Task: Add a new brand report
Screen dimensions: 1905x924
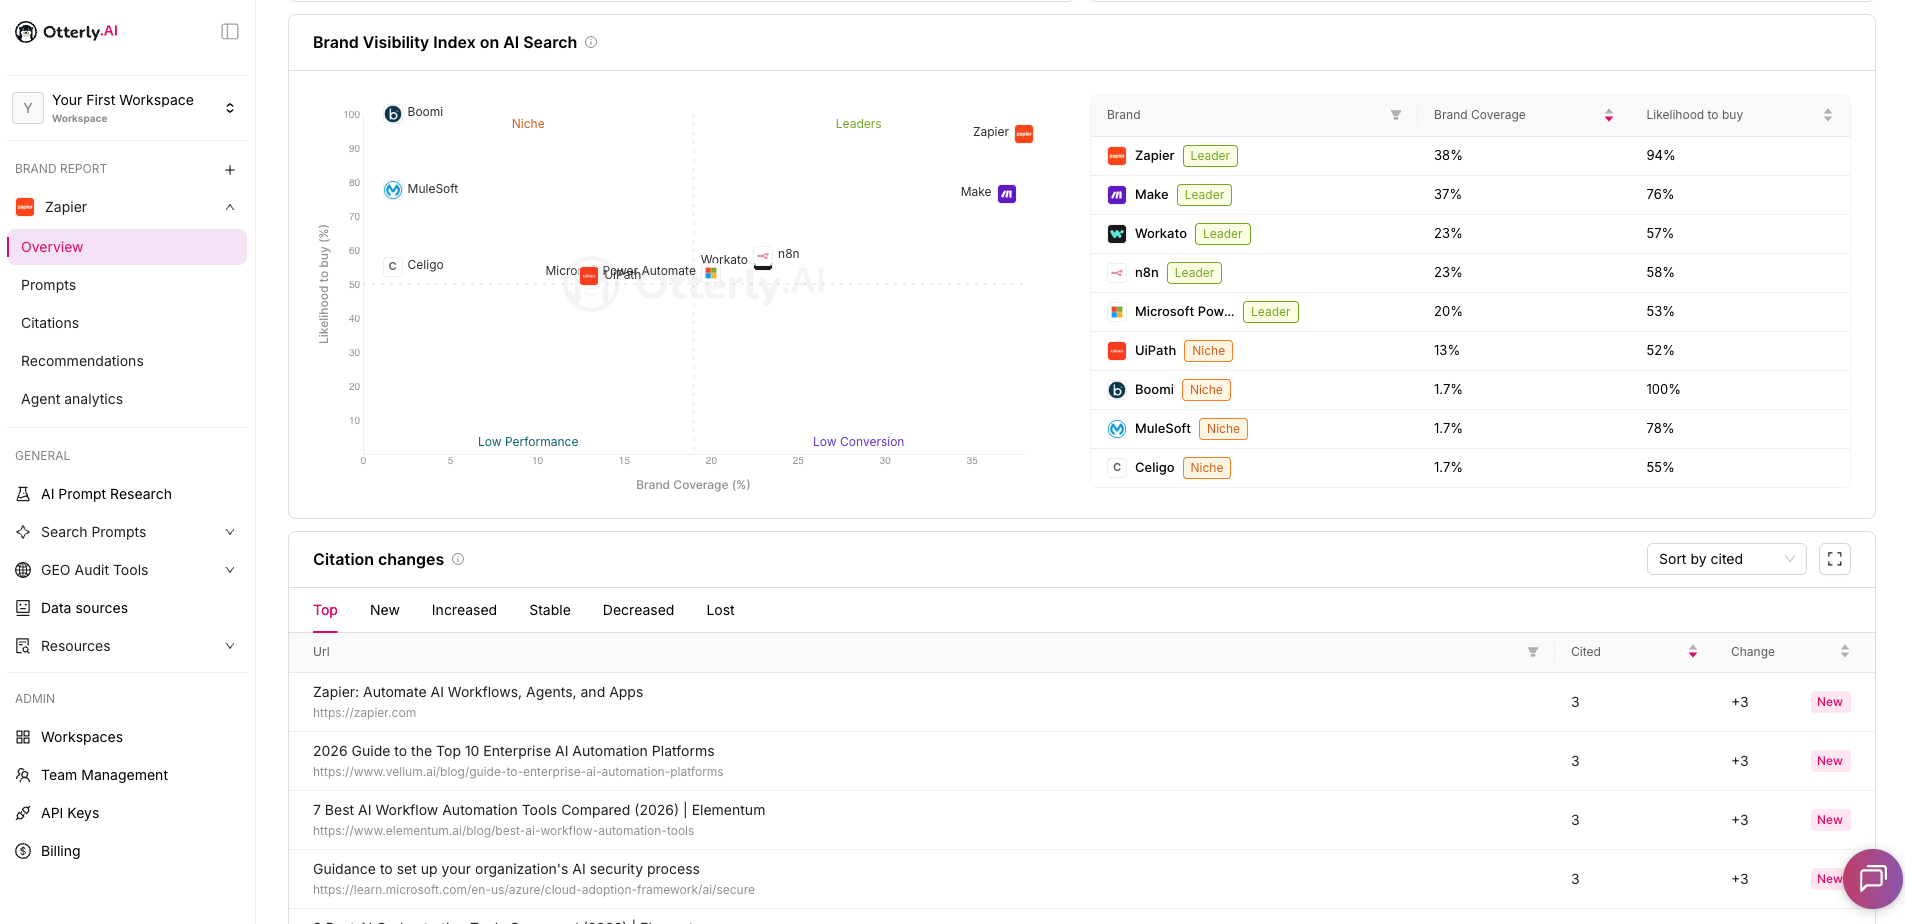Action: 230,170
